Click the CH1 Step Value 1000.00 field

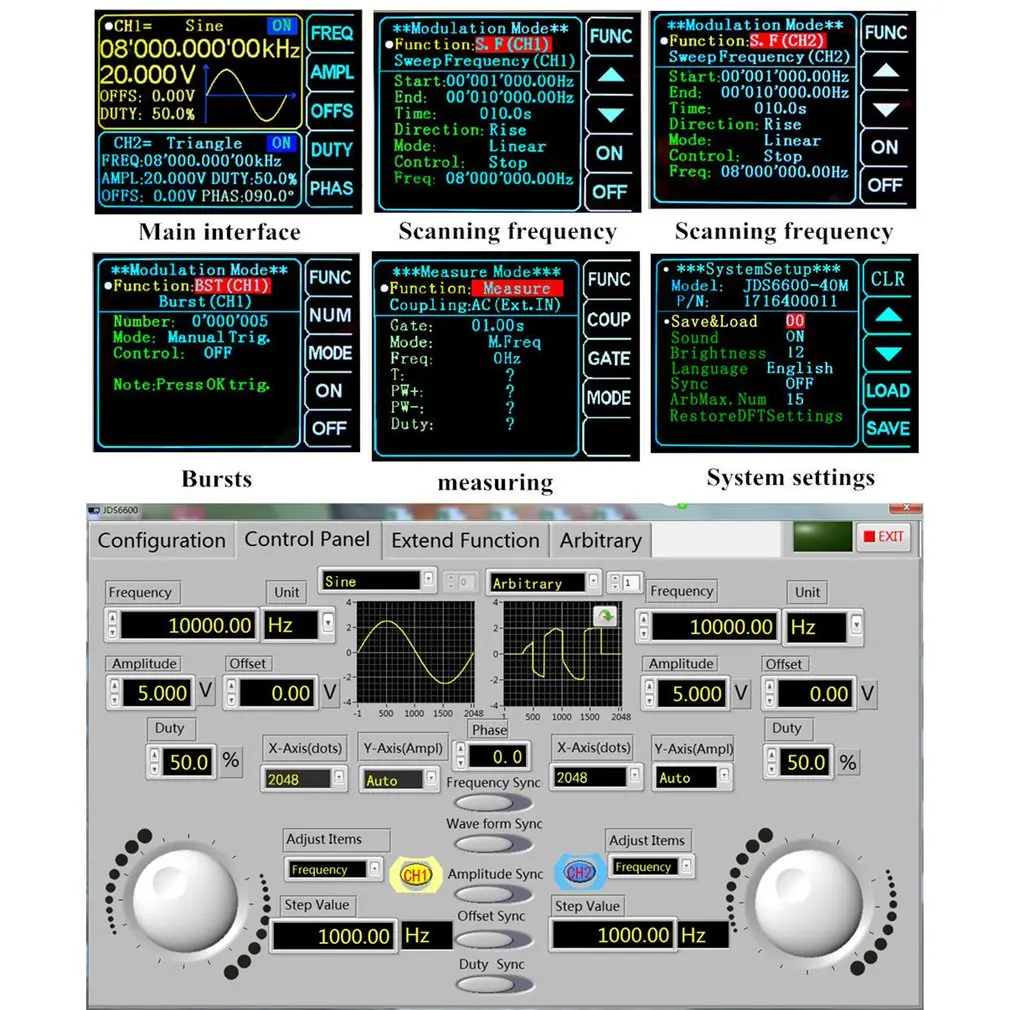tap(333, 936)
